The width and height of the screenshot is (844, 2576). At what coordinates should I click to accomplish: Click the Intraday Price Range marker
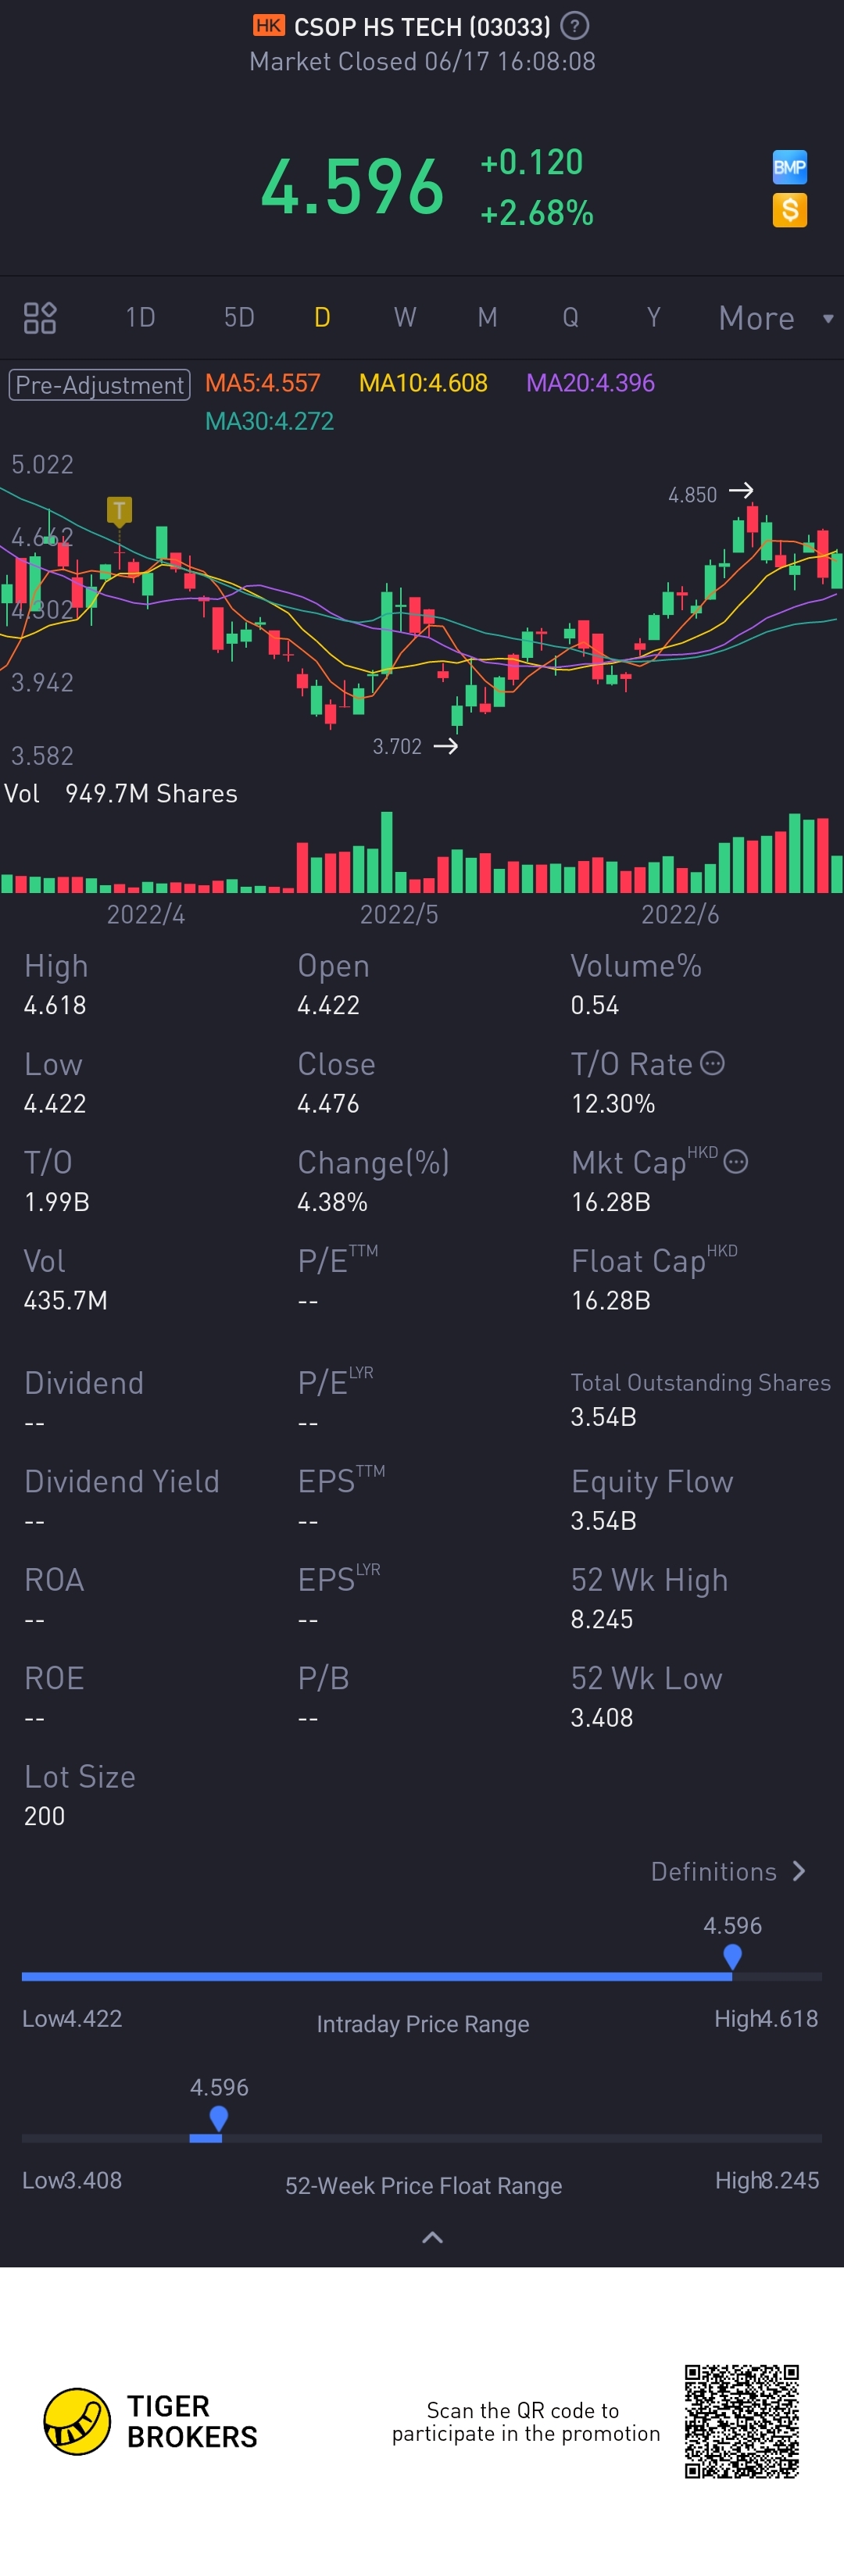click(x=732, y=1956)
